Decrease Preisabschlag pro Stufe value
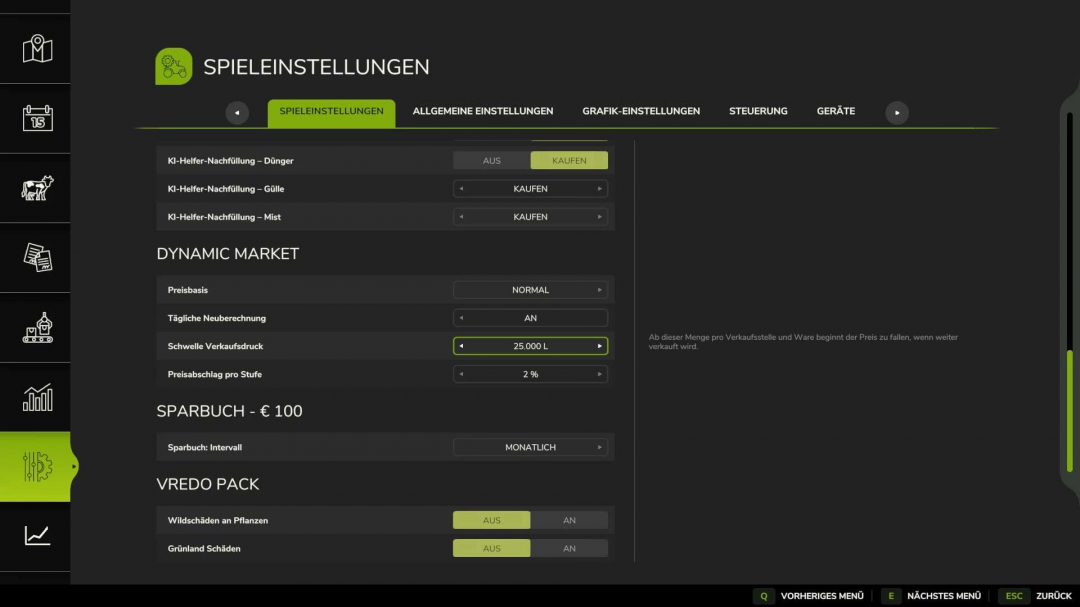The image size is (1080, 607). coord(461,375)
